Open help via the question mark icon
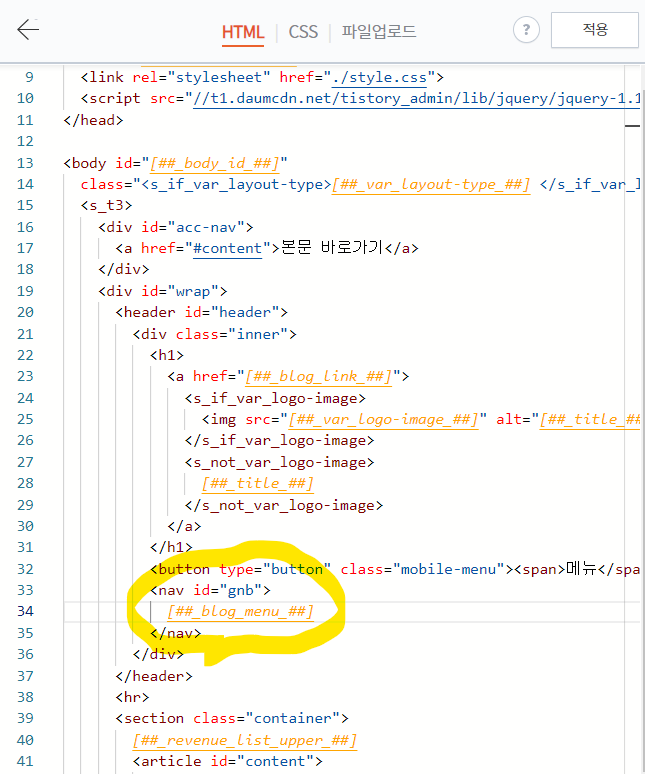 point(526,30)
